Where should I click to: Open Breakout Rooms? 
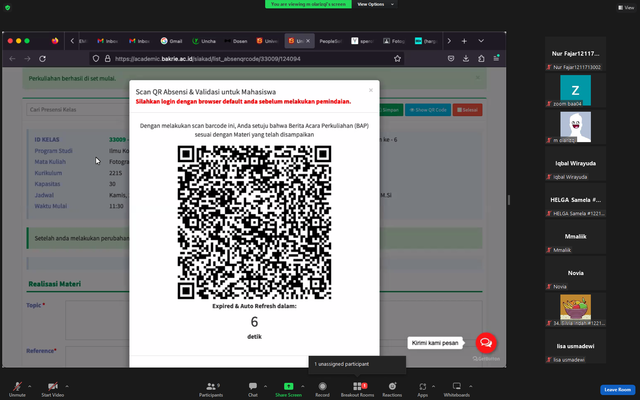[358, 389]
